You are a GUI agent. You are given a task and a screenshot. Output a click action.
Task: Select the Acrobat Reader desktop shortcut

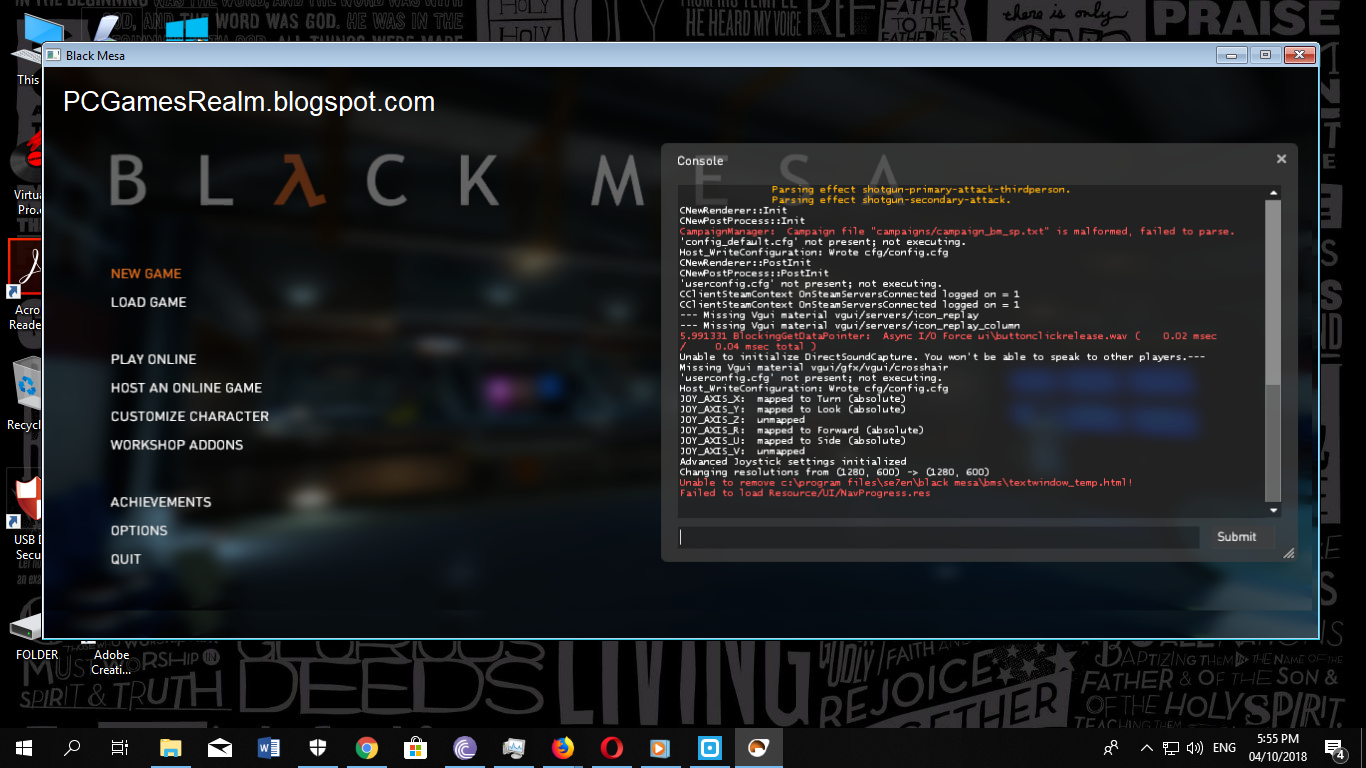pos(24,285)
